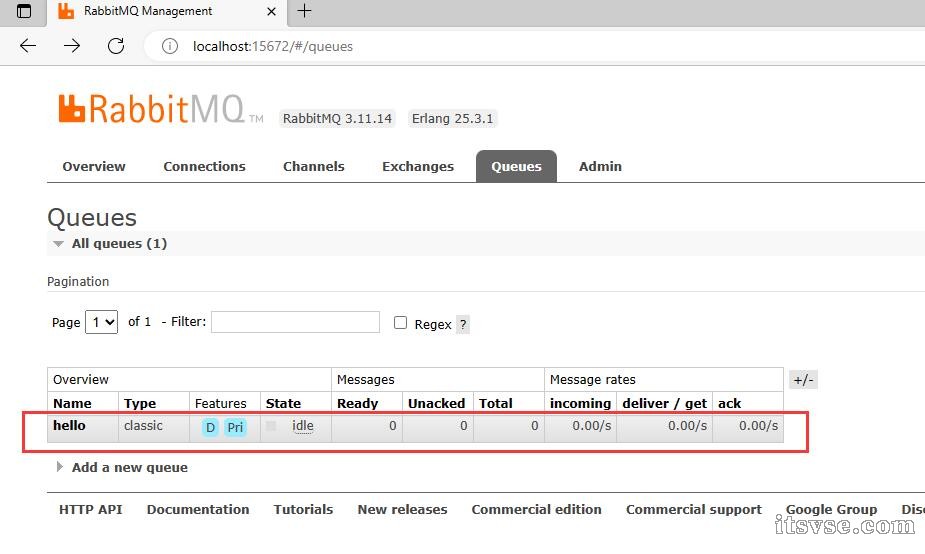Click the idle state text
Image resolution: width=925 pixels, height=554 pixels.
click(303, 426)
